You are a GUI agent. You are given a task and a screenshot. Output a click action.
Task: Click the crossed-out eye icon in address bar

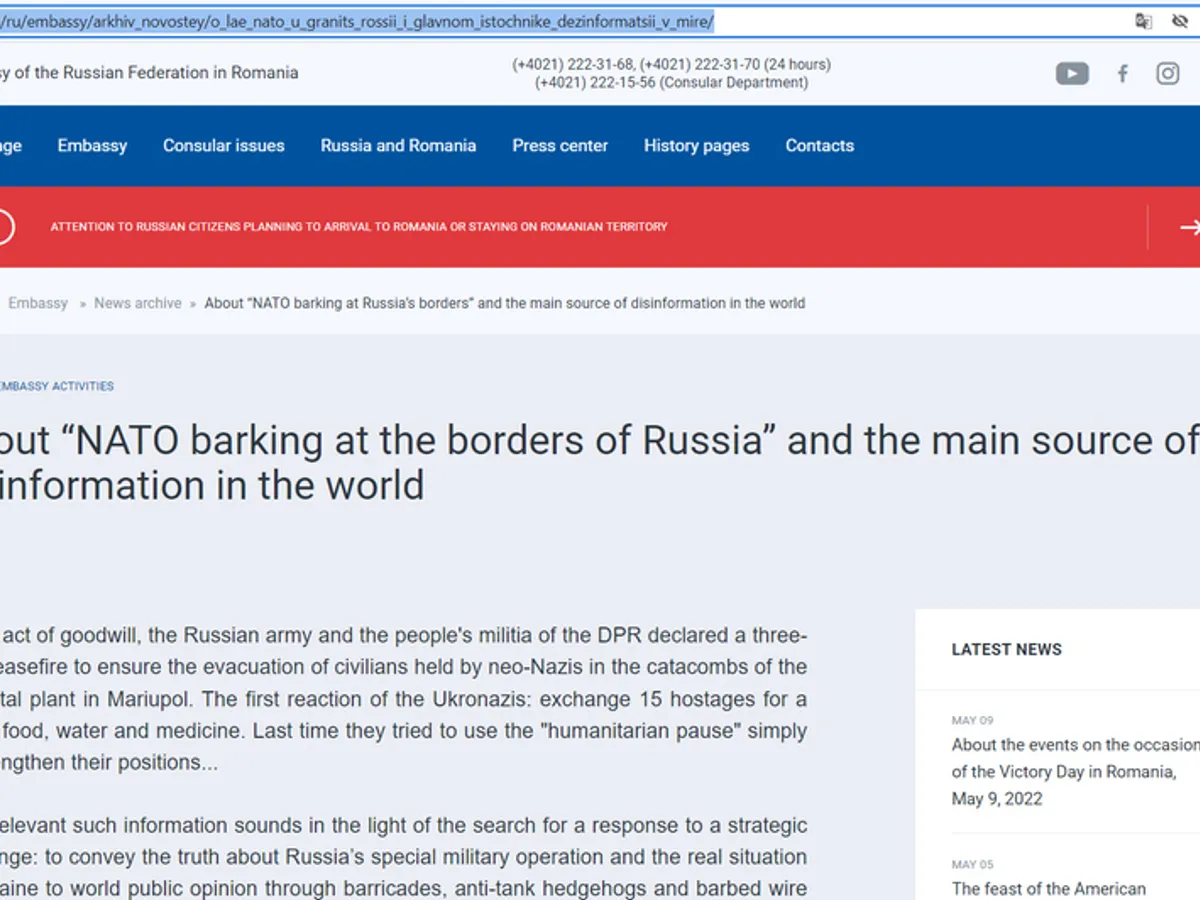pyautogui.click(x=1179, y=21)
